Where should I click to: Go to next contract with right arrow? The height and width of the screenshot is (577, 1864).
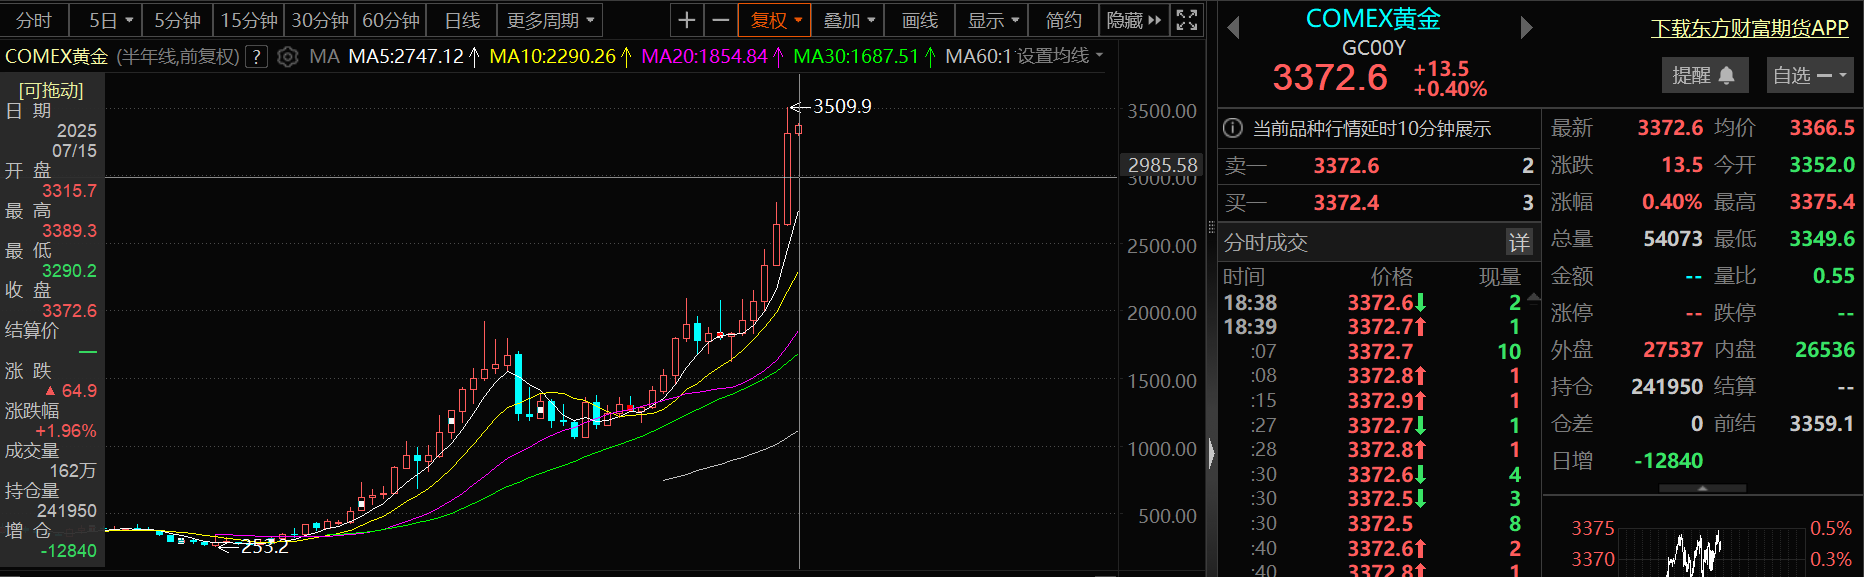(x=1526, y=28)
